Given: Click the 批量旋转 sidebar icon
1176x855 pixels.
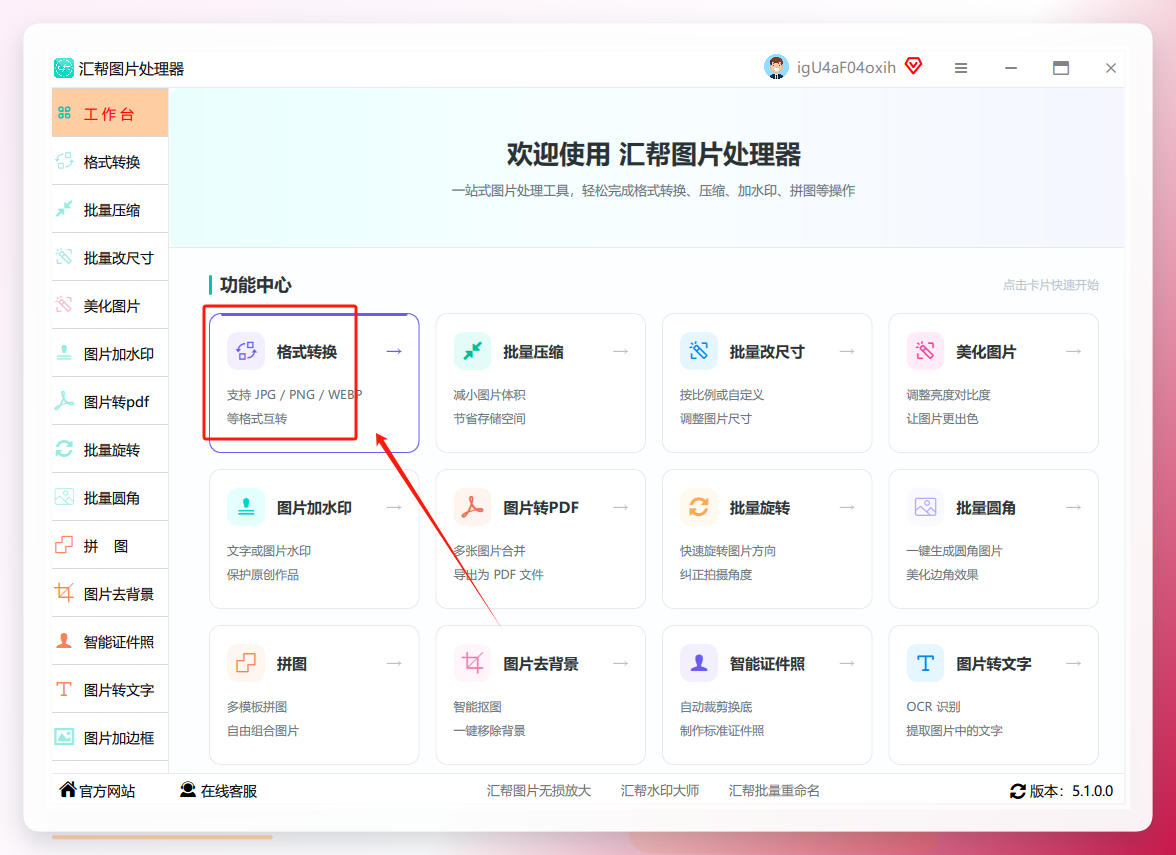Looking at the screenshot, I should [x=64, y=449].
